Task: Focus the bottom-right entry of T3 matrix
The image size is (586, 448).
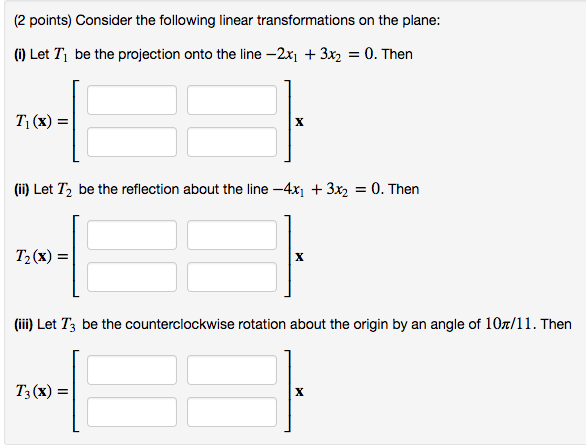Action: coord(232,412)
